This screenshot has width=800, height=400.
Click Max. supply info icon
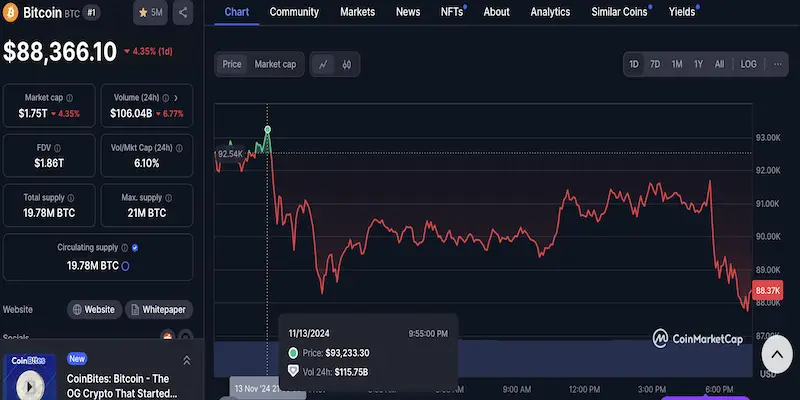click(x=168, y=197)
